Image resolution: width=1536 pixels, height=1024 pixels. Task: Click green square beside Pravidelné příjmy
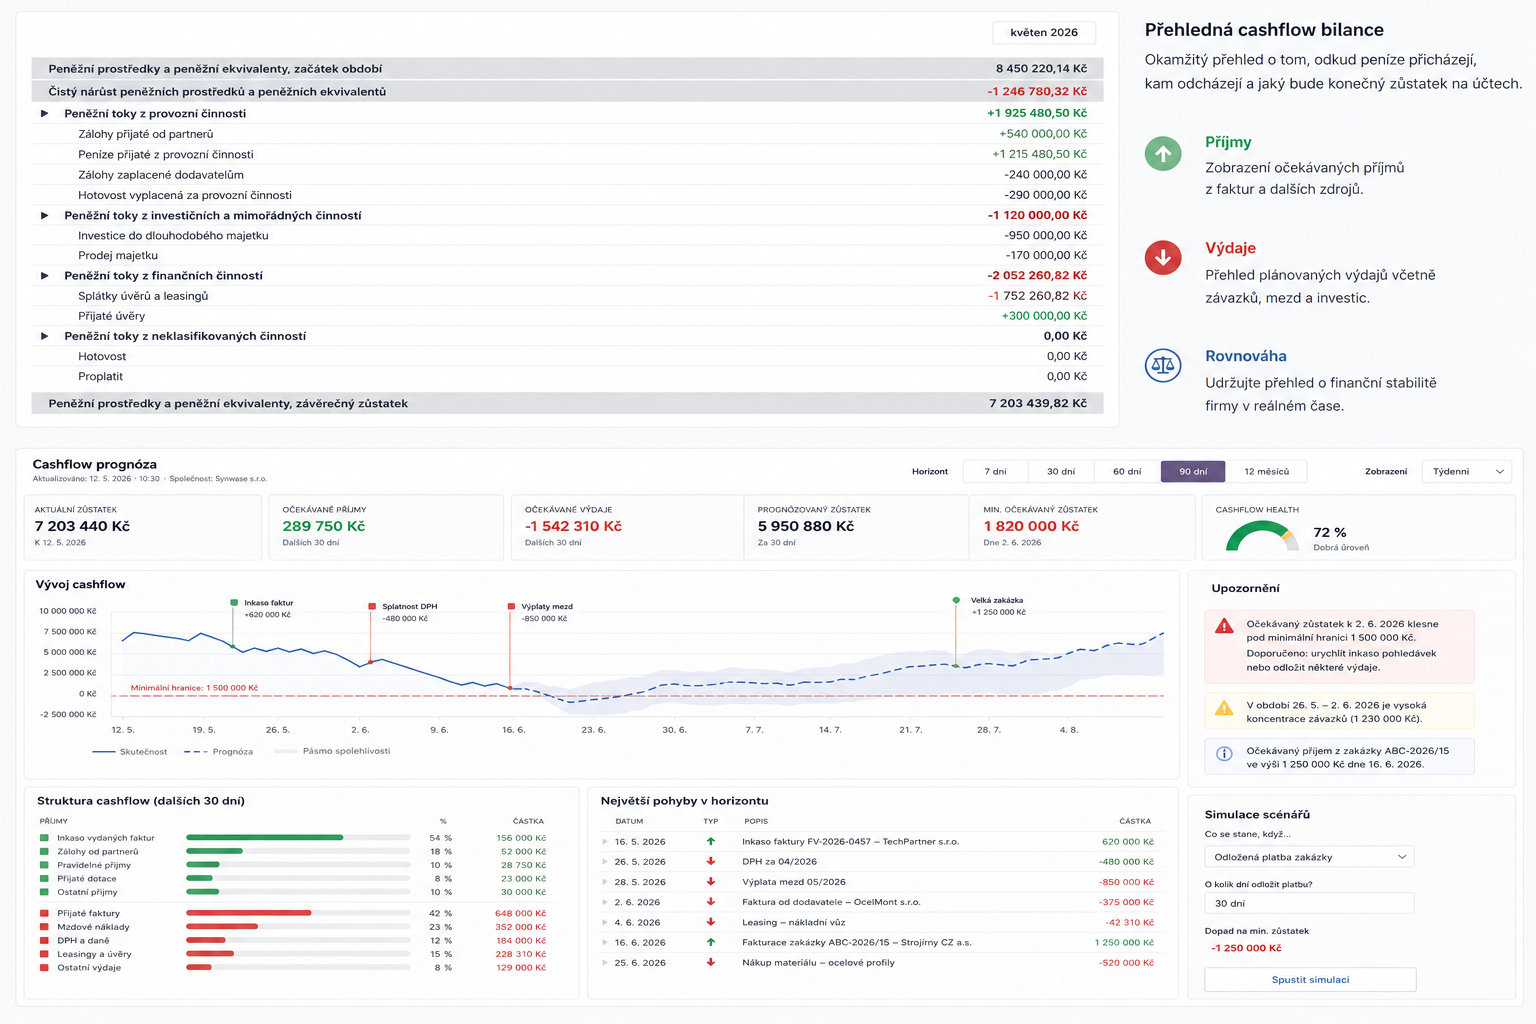[44, 865]
